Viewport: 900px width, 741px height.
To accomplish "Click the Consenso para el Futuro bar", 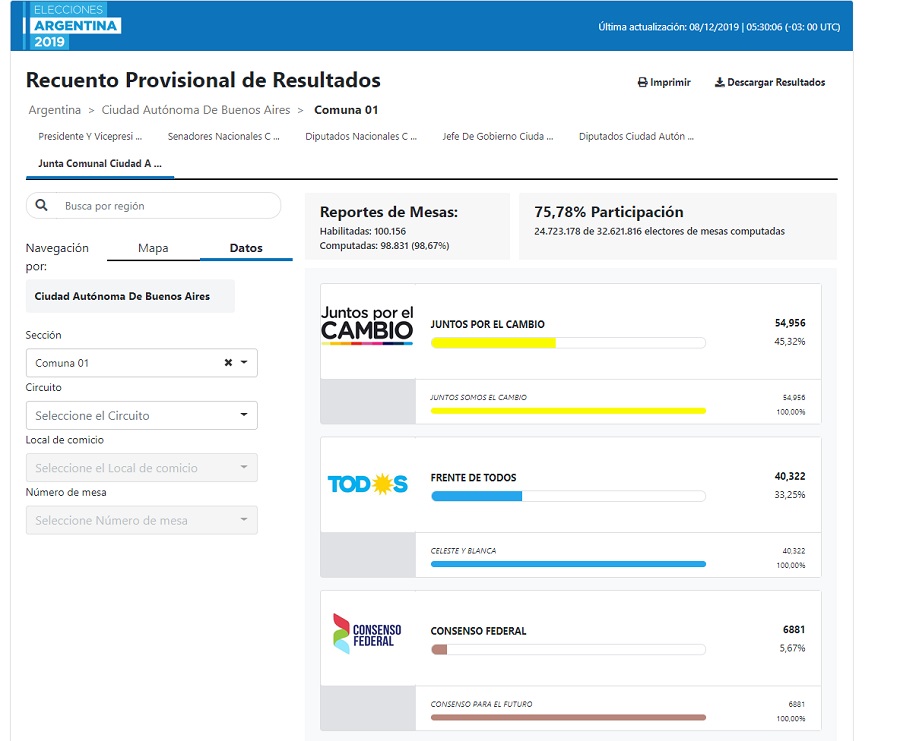I will [x=568, y=717].
